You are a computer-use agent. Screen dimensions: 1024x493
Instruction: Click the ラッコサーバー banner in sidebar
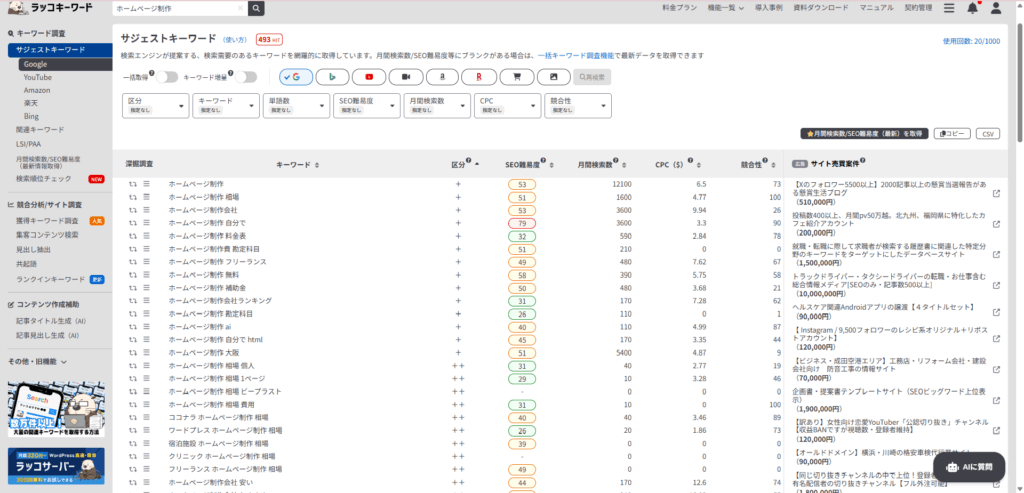pos(56,465)
